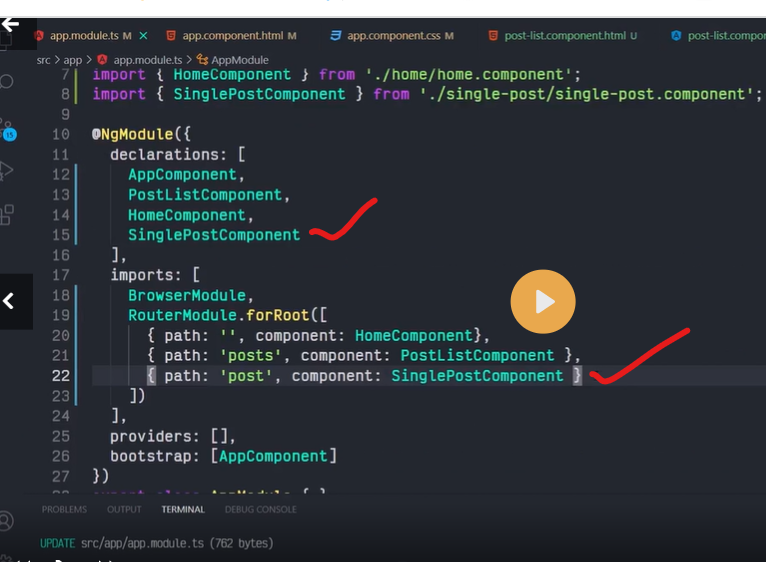The width and height of the screenshot is (766, 562).
Task: Open the Problems panel tab
Action: click(64, 509)
